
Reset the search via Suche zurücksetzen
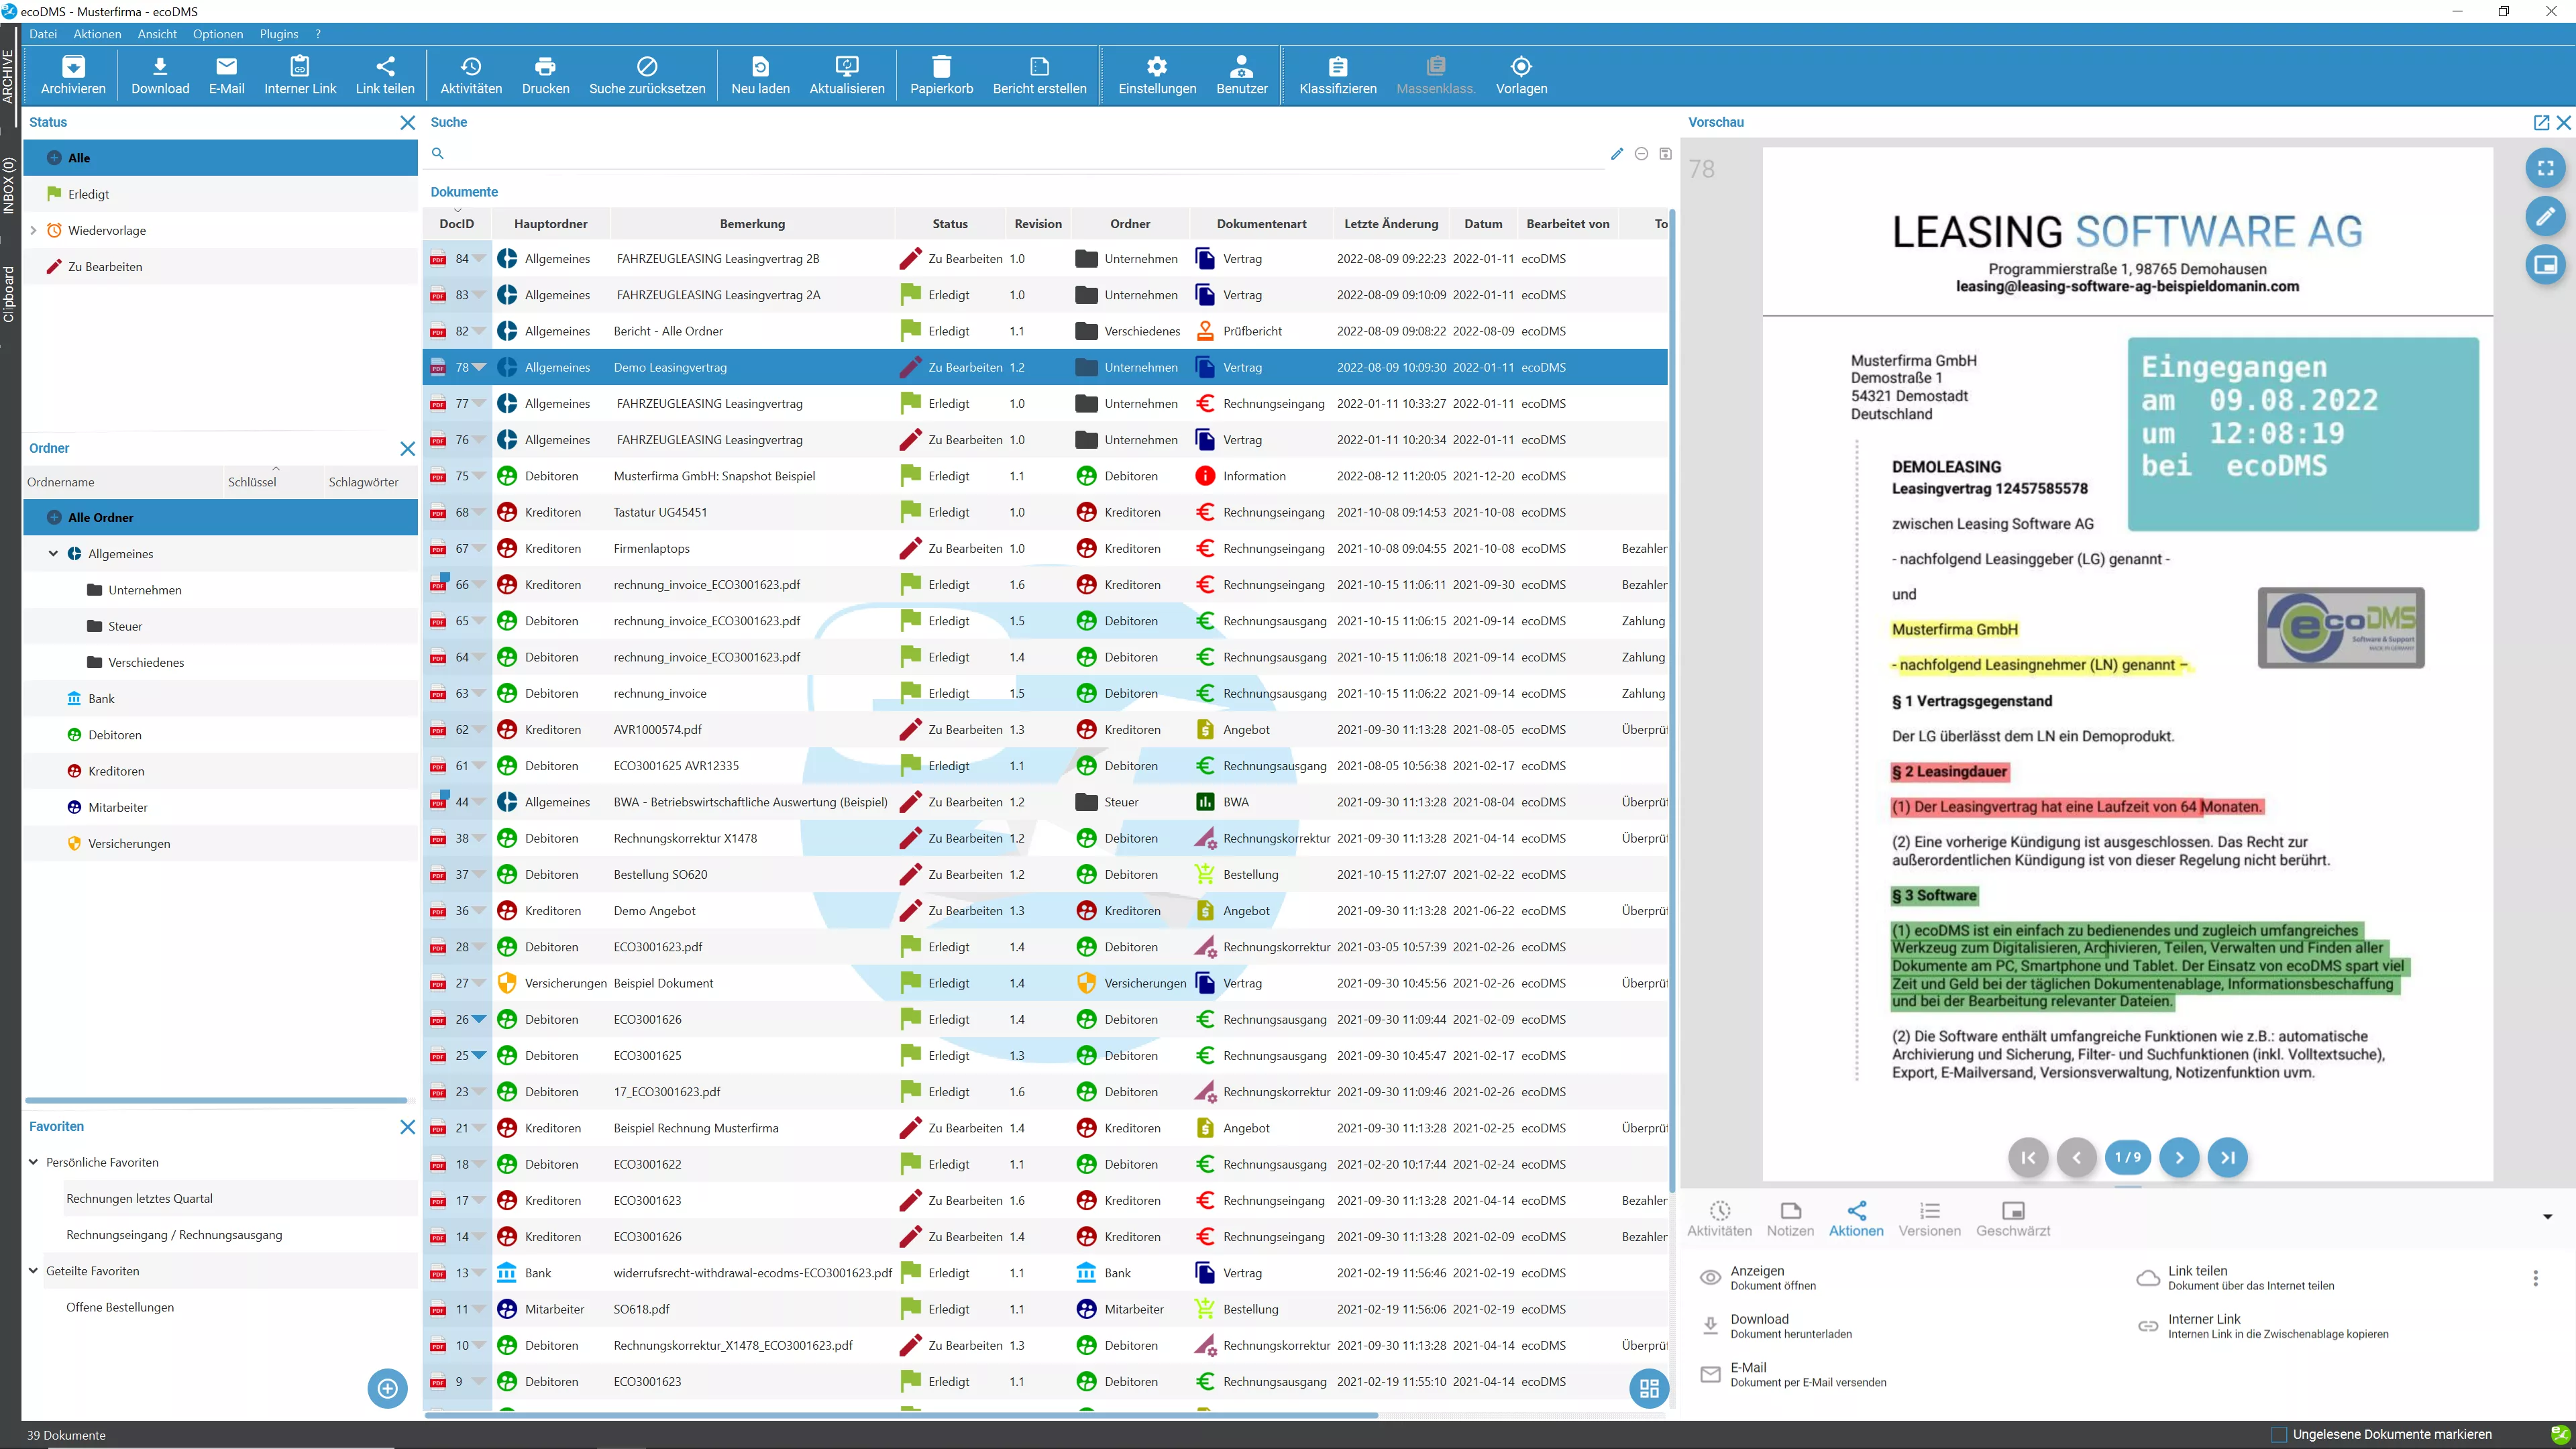pos(647,75)
